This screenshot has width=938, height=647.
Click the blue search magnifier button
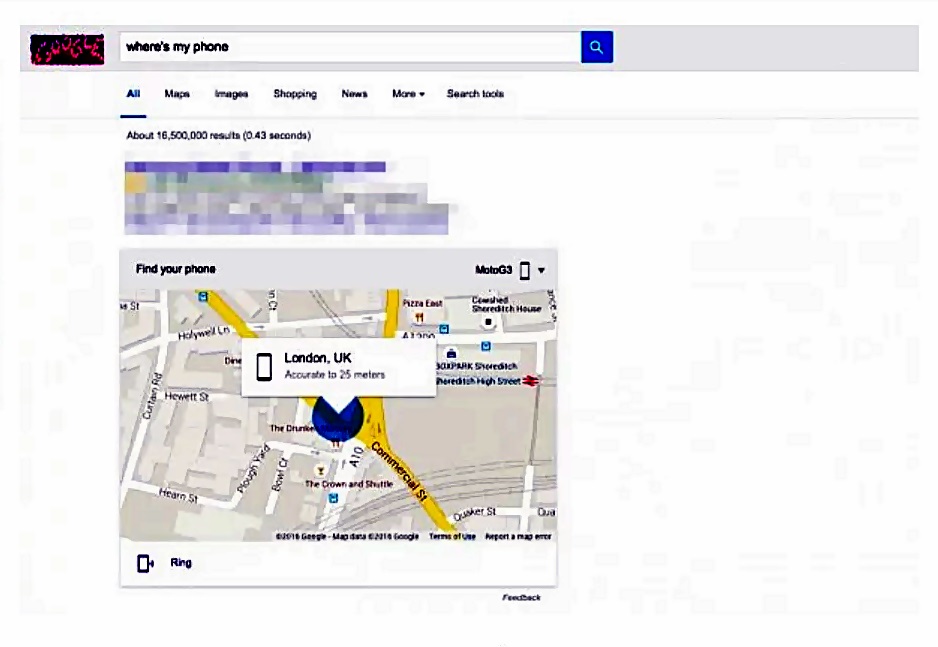tap(596, 47)
